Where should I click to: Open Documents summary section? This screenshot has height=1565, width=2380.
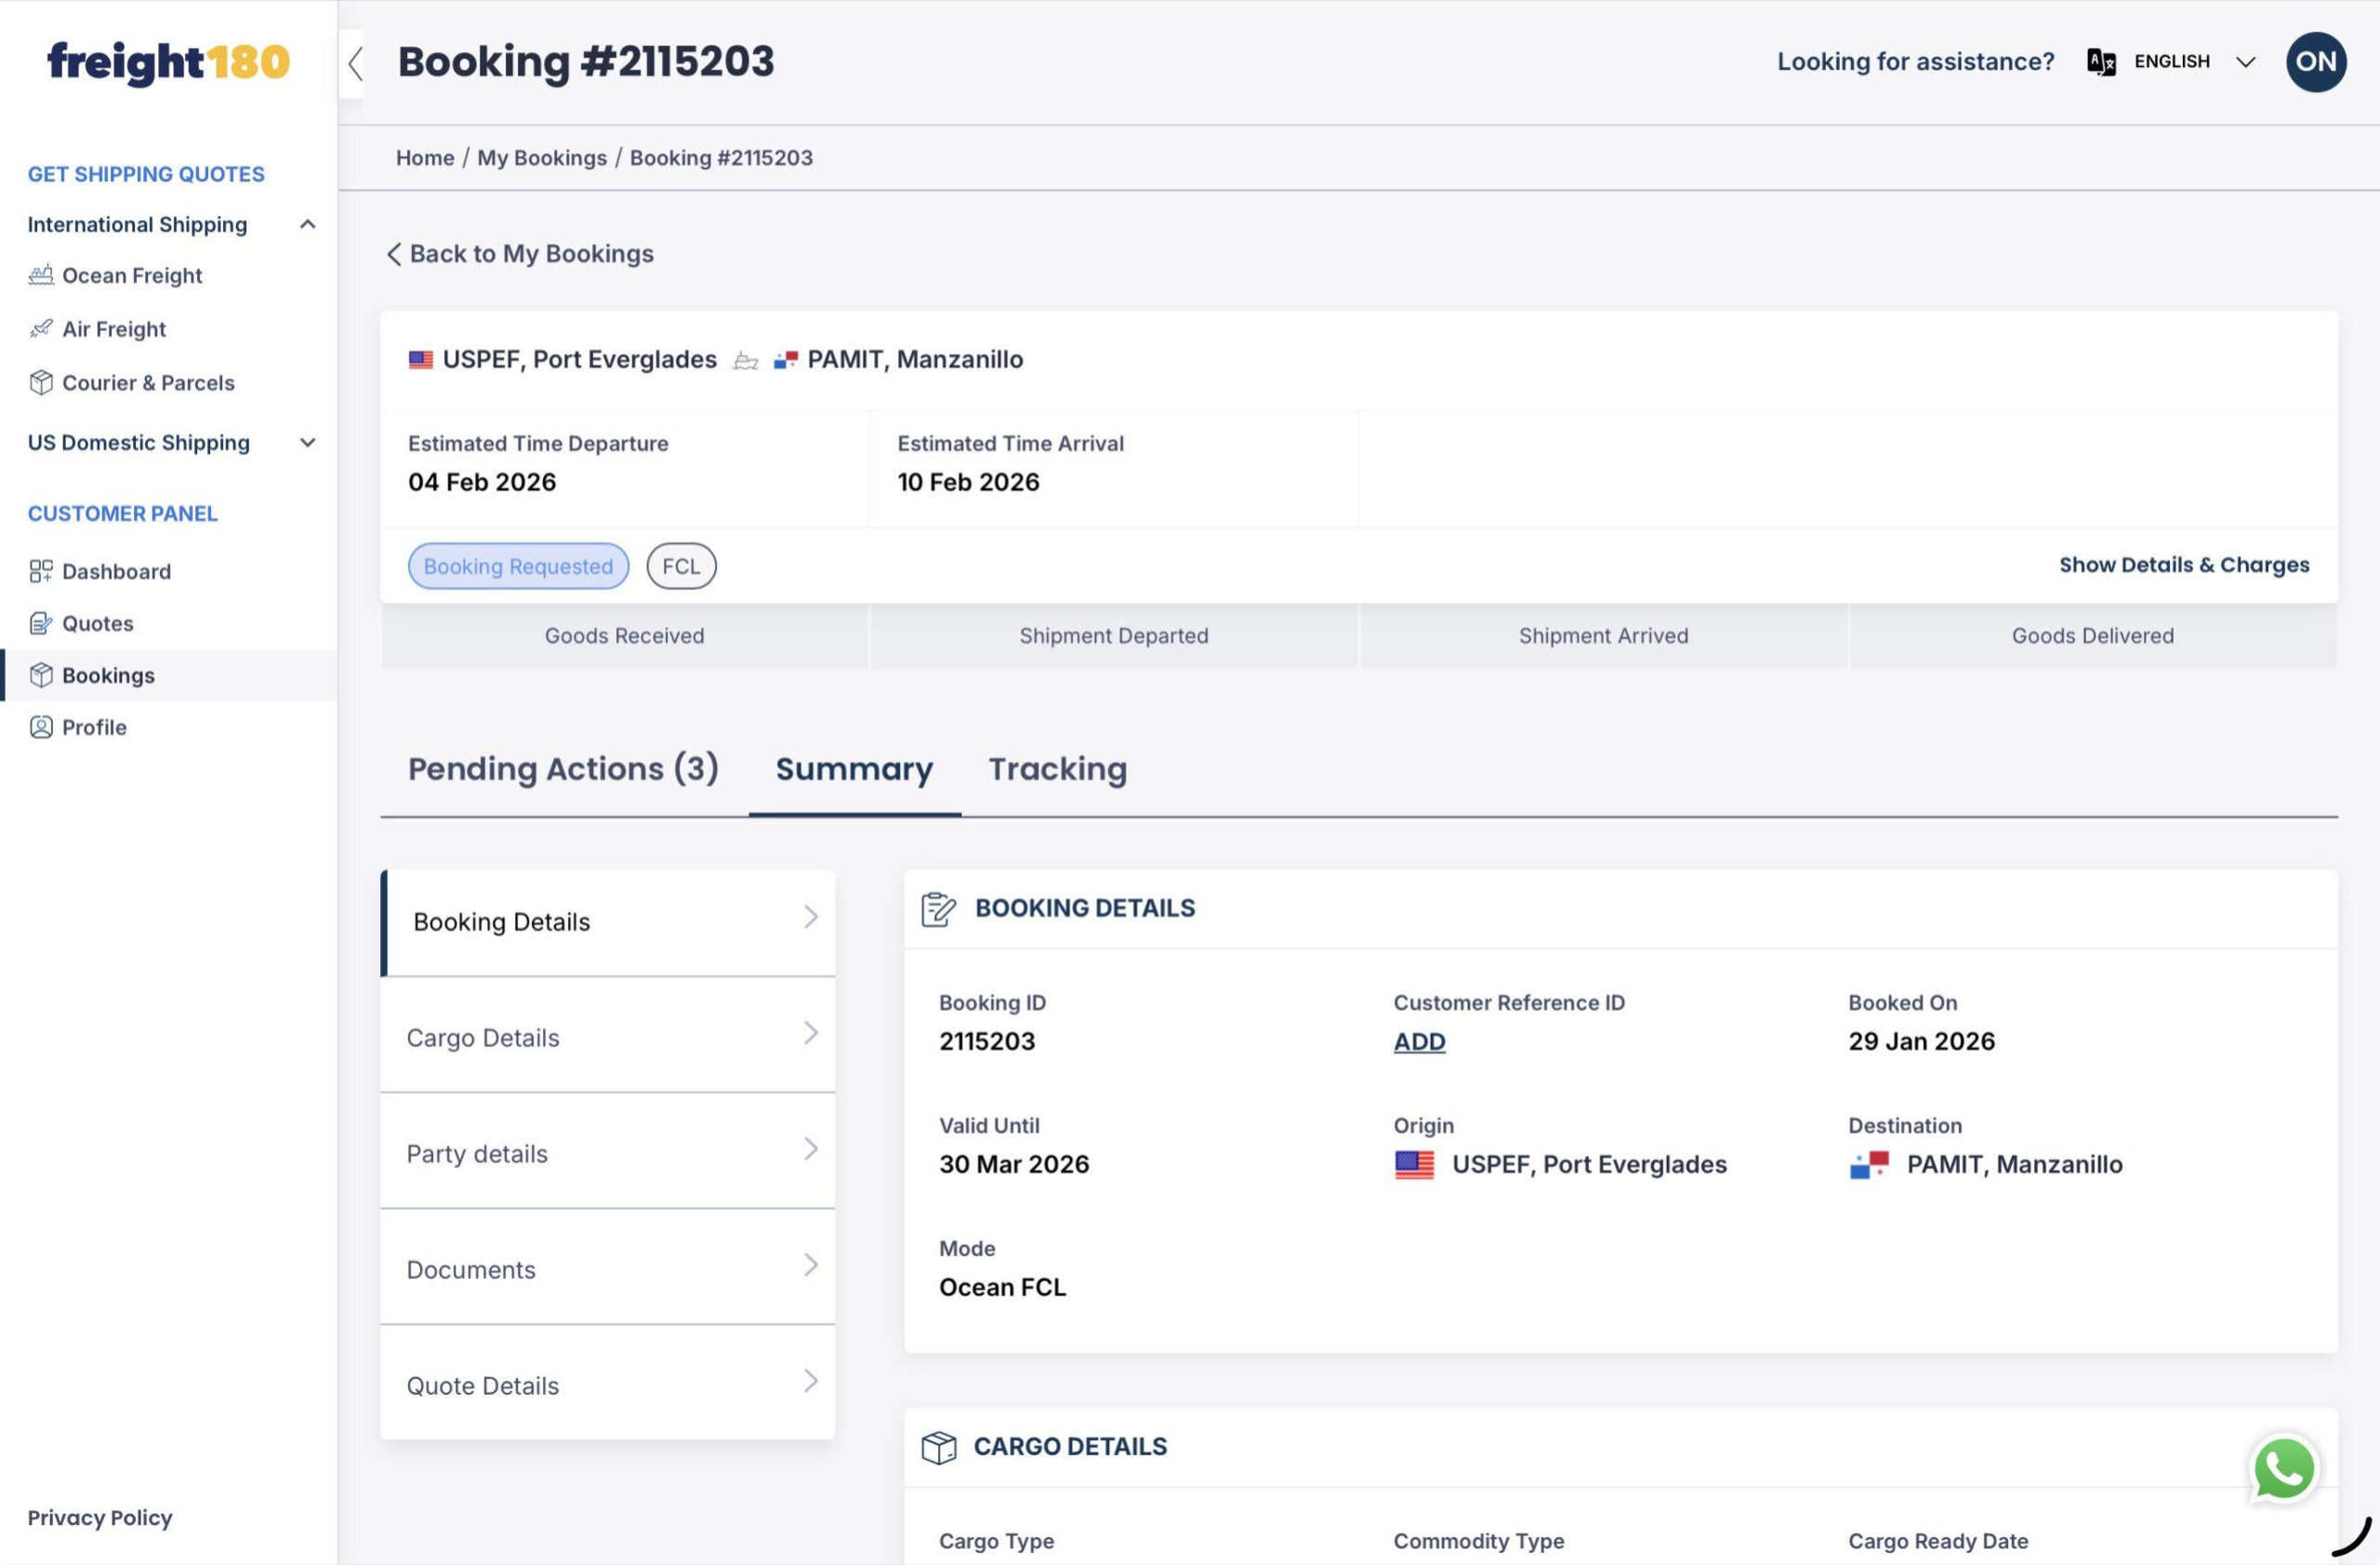[x=607, y=1269]
